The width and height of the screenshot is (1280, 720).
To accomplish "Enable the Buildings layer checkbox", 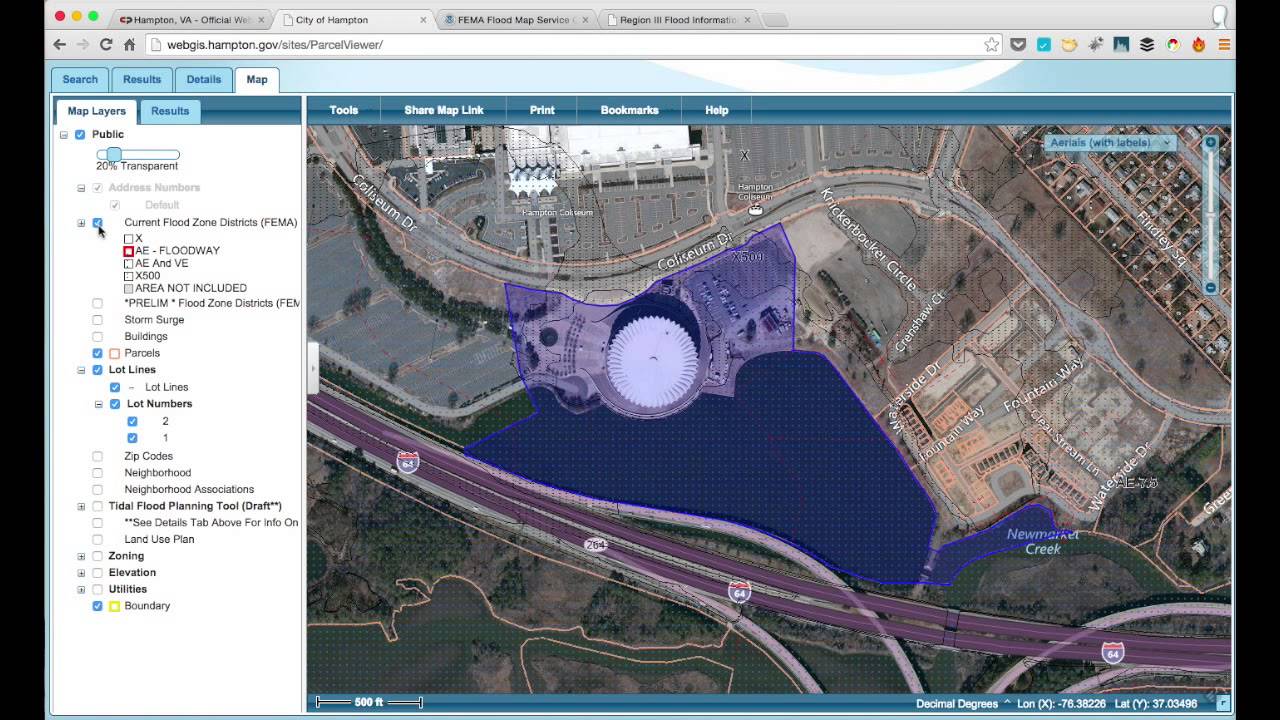I will pyautogui.click(x=97, y=337).
